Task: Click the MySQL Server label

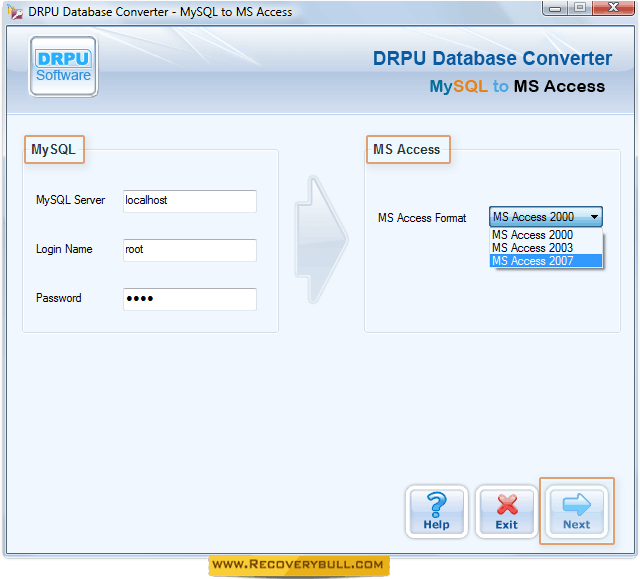Action: (x=71, y=200)
